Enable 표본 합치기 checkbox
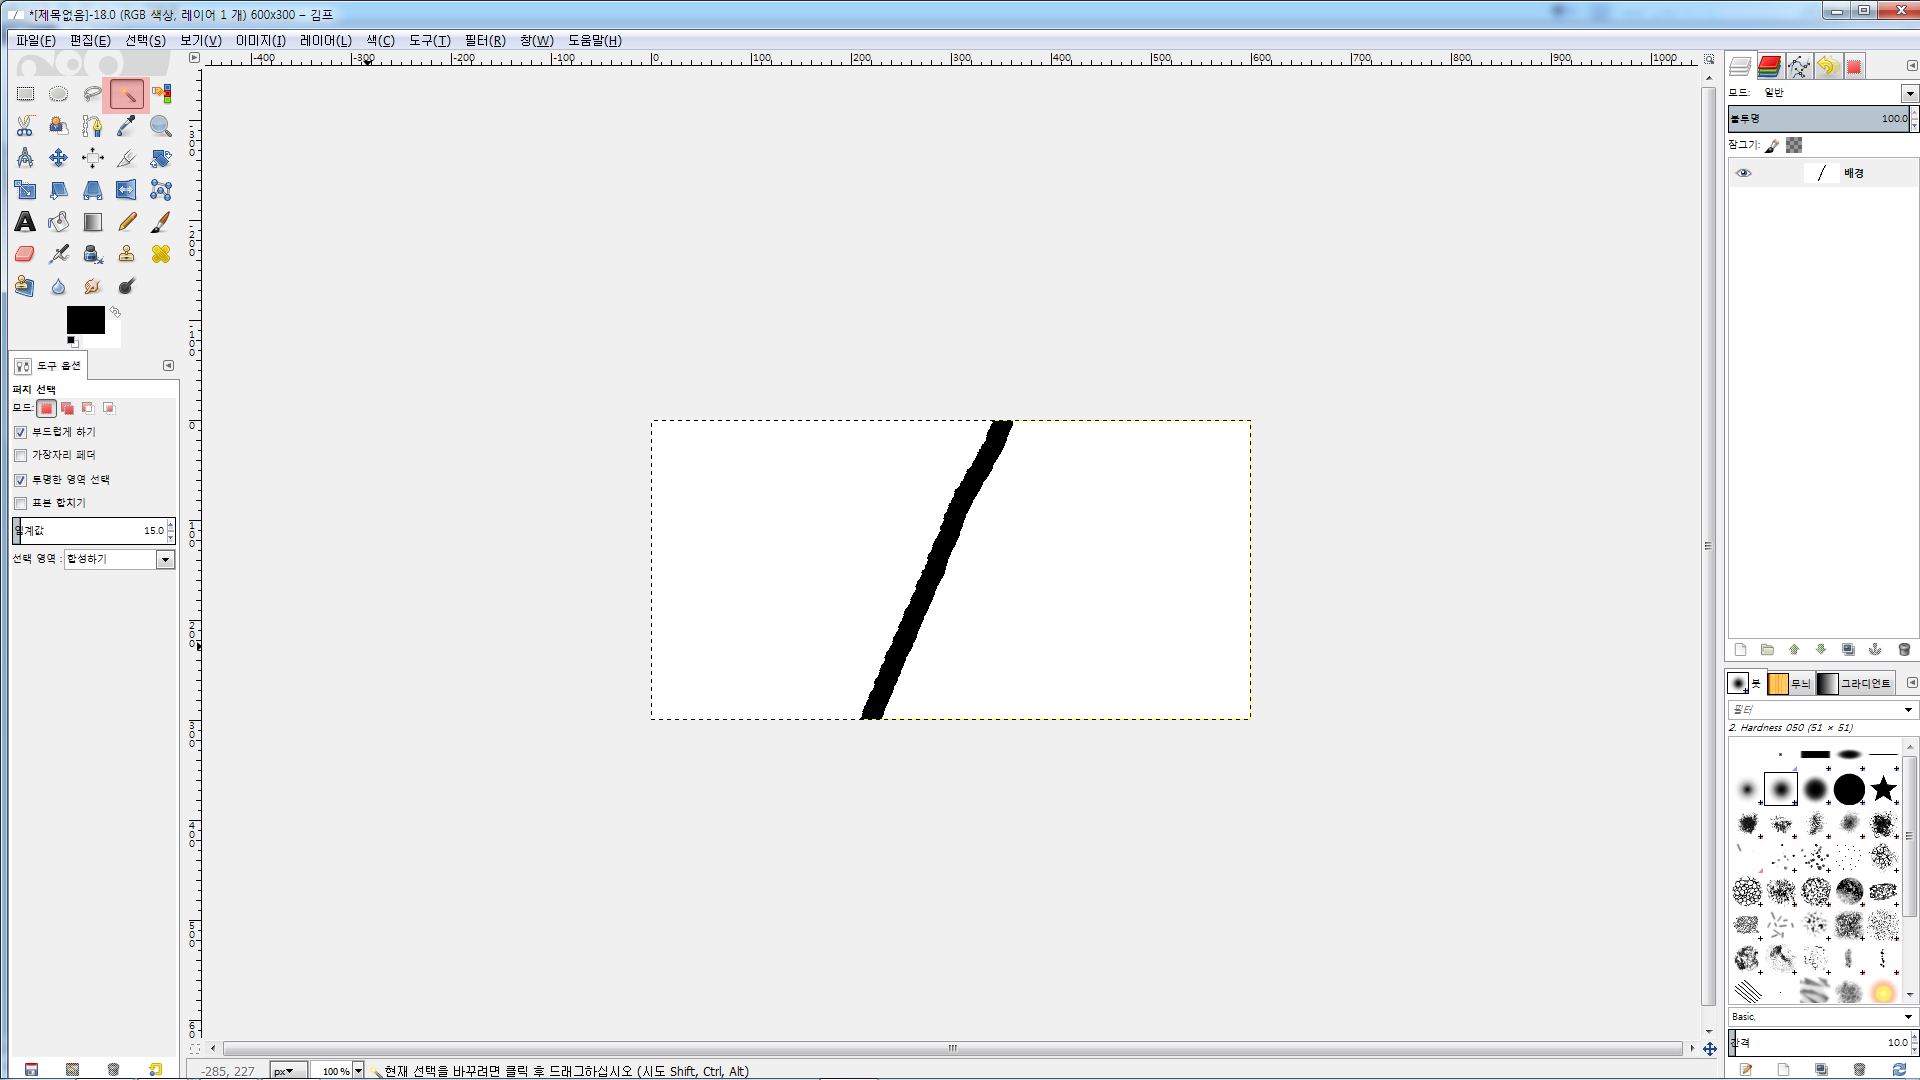 [x=20, y=503]
